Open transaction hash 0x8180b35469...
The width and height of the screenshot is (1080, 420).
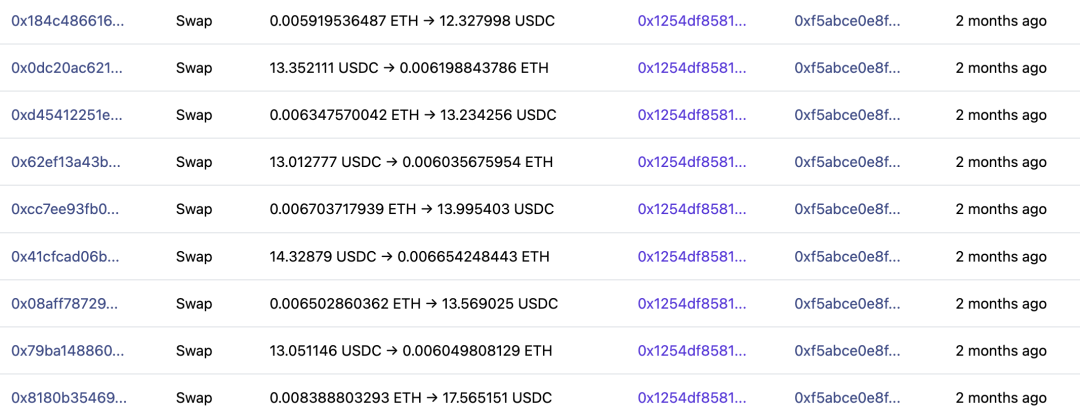[x=68, y=397]
